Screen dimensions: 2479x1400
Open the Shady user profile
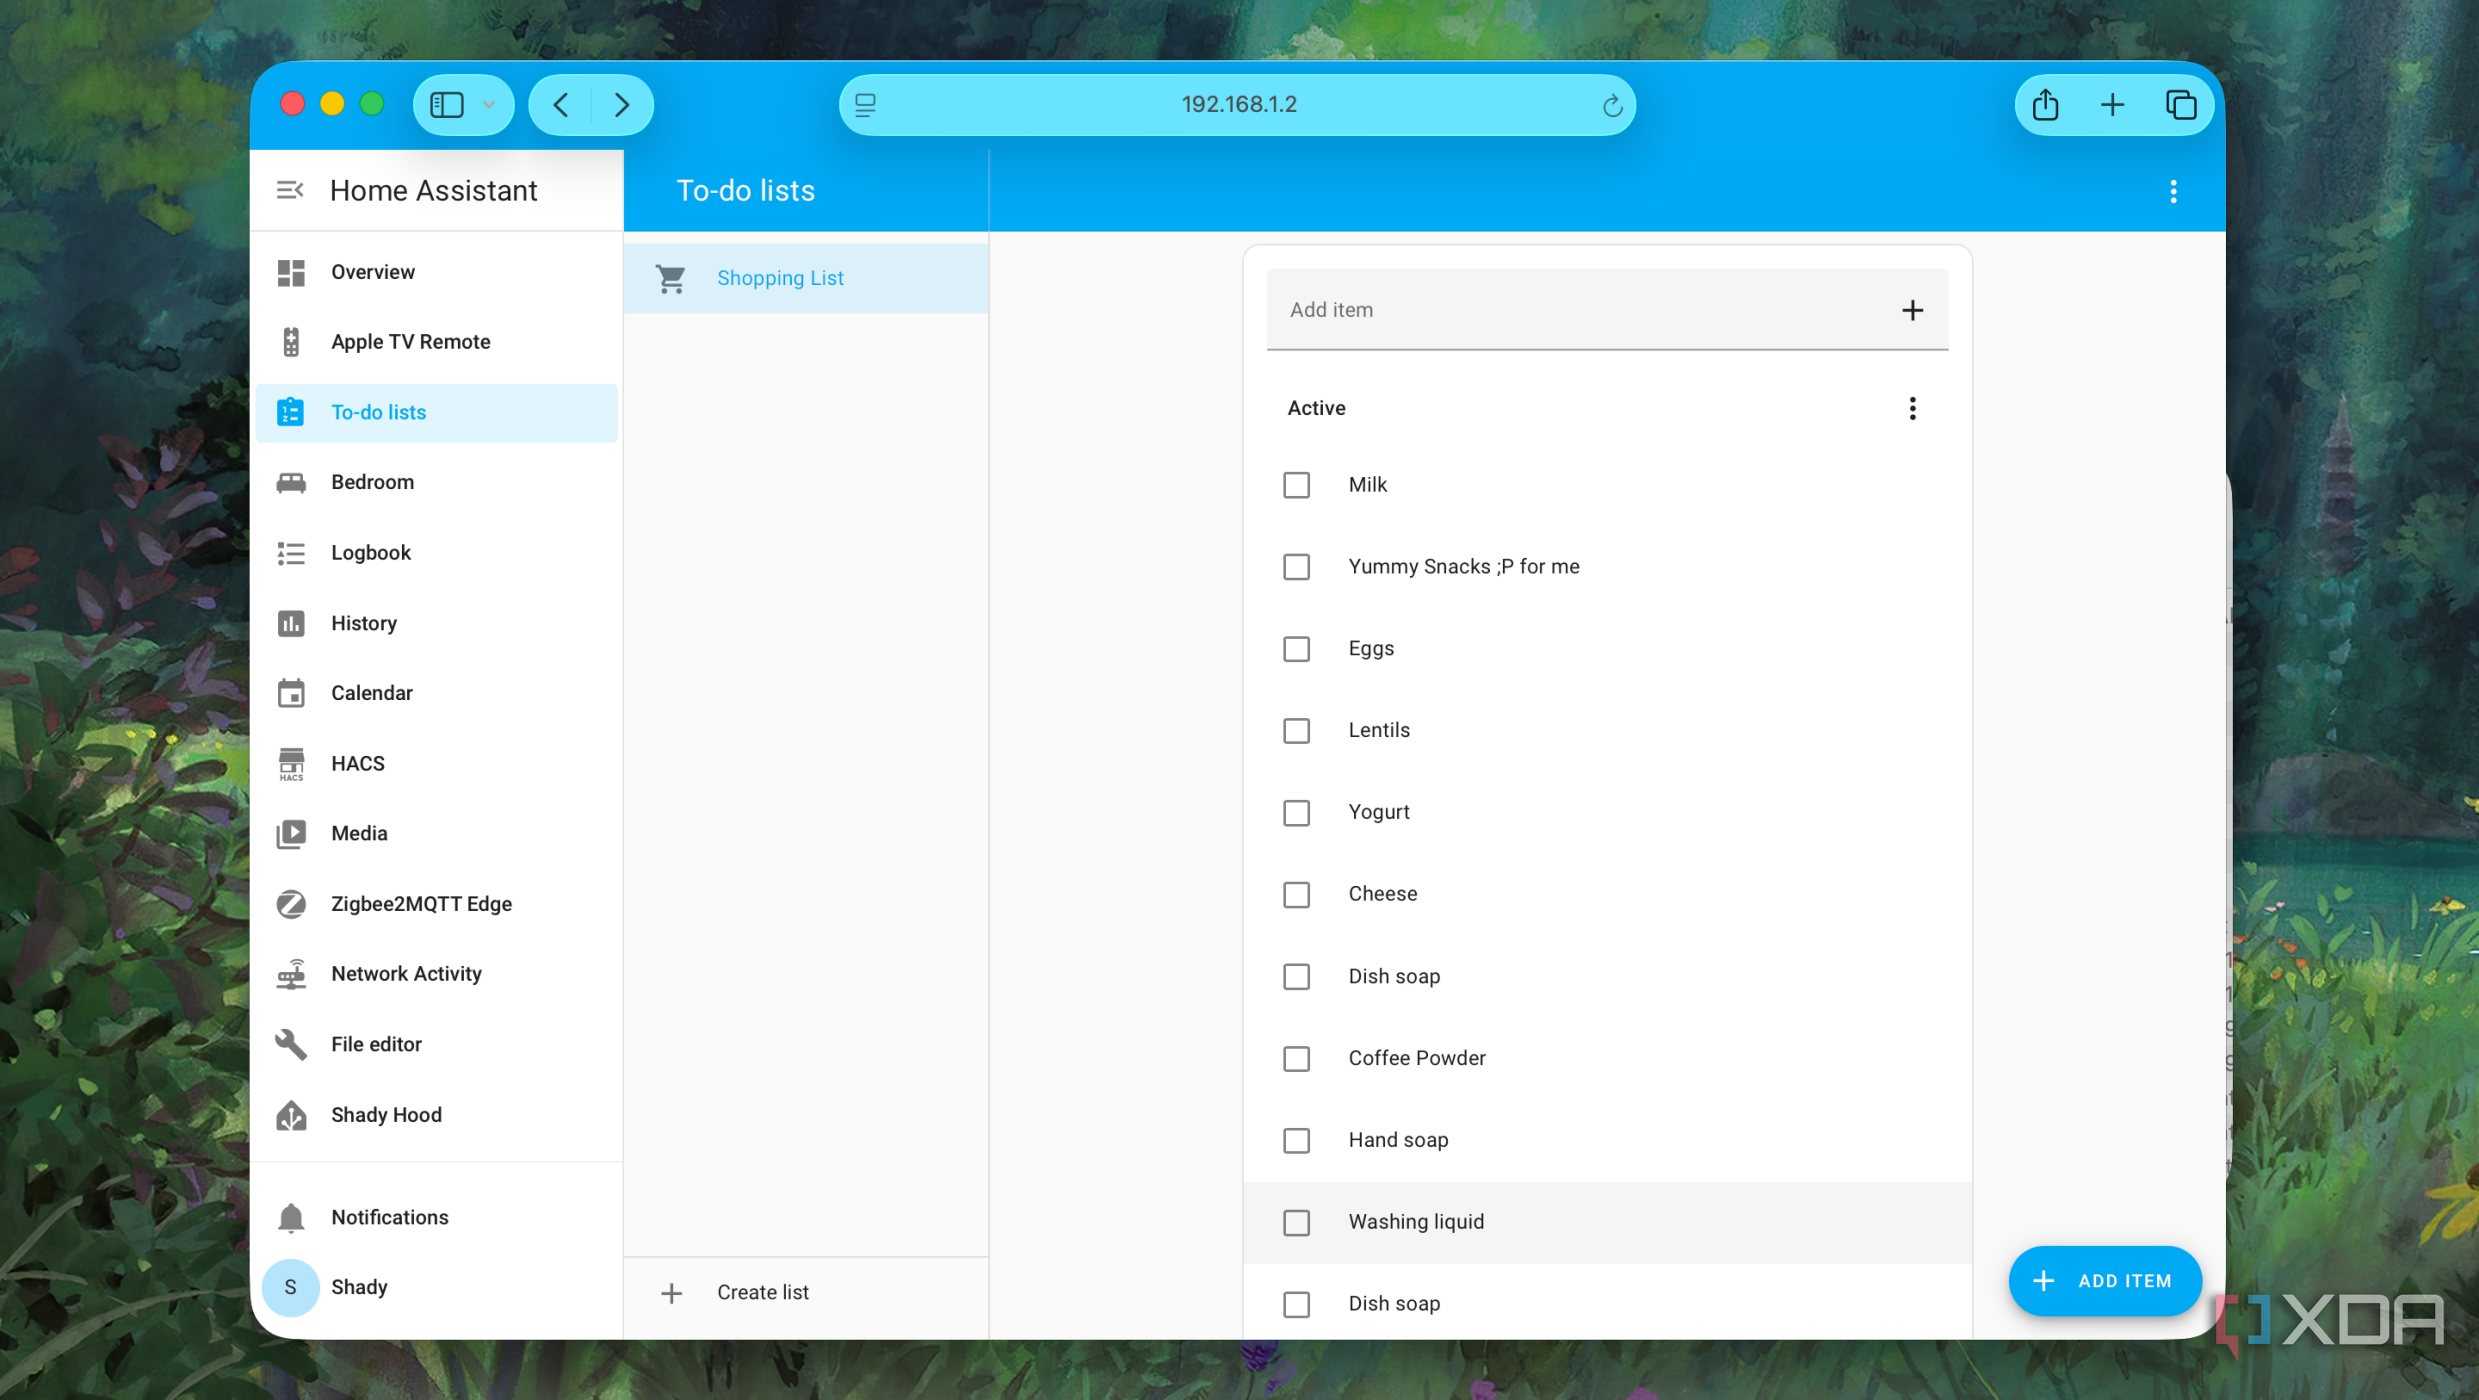click(x=436, y=1288)
